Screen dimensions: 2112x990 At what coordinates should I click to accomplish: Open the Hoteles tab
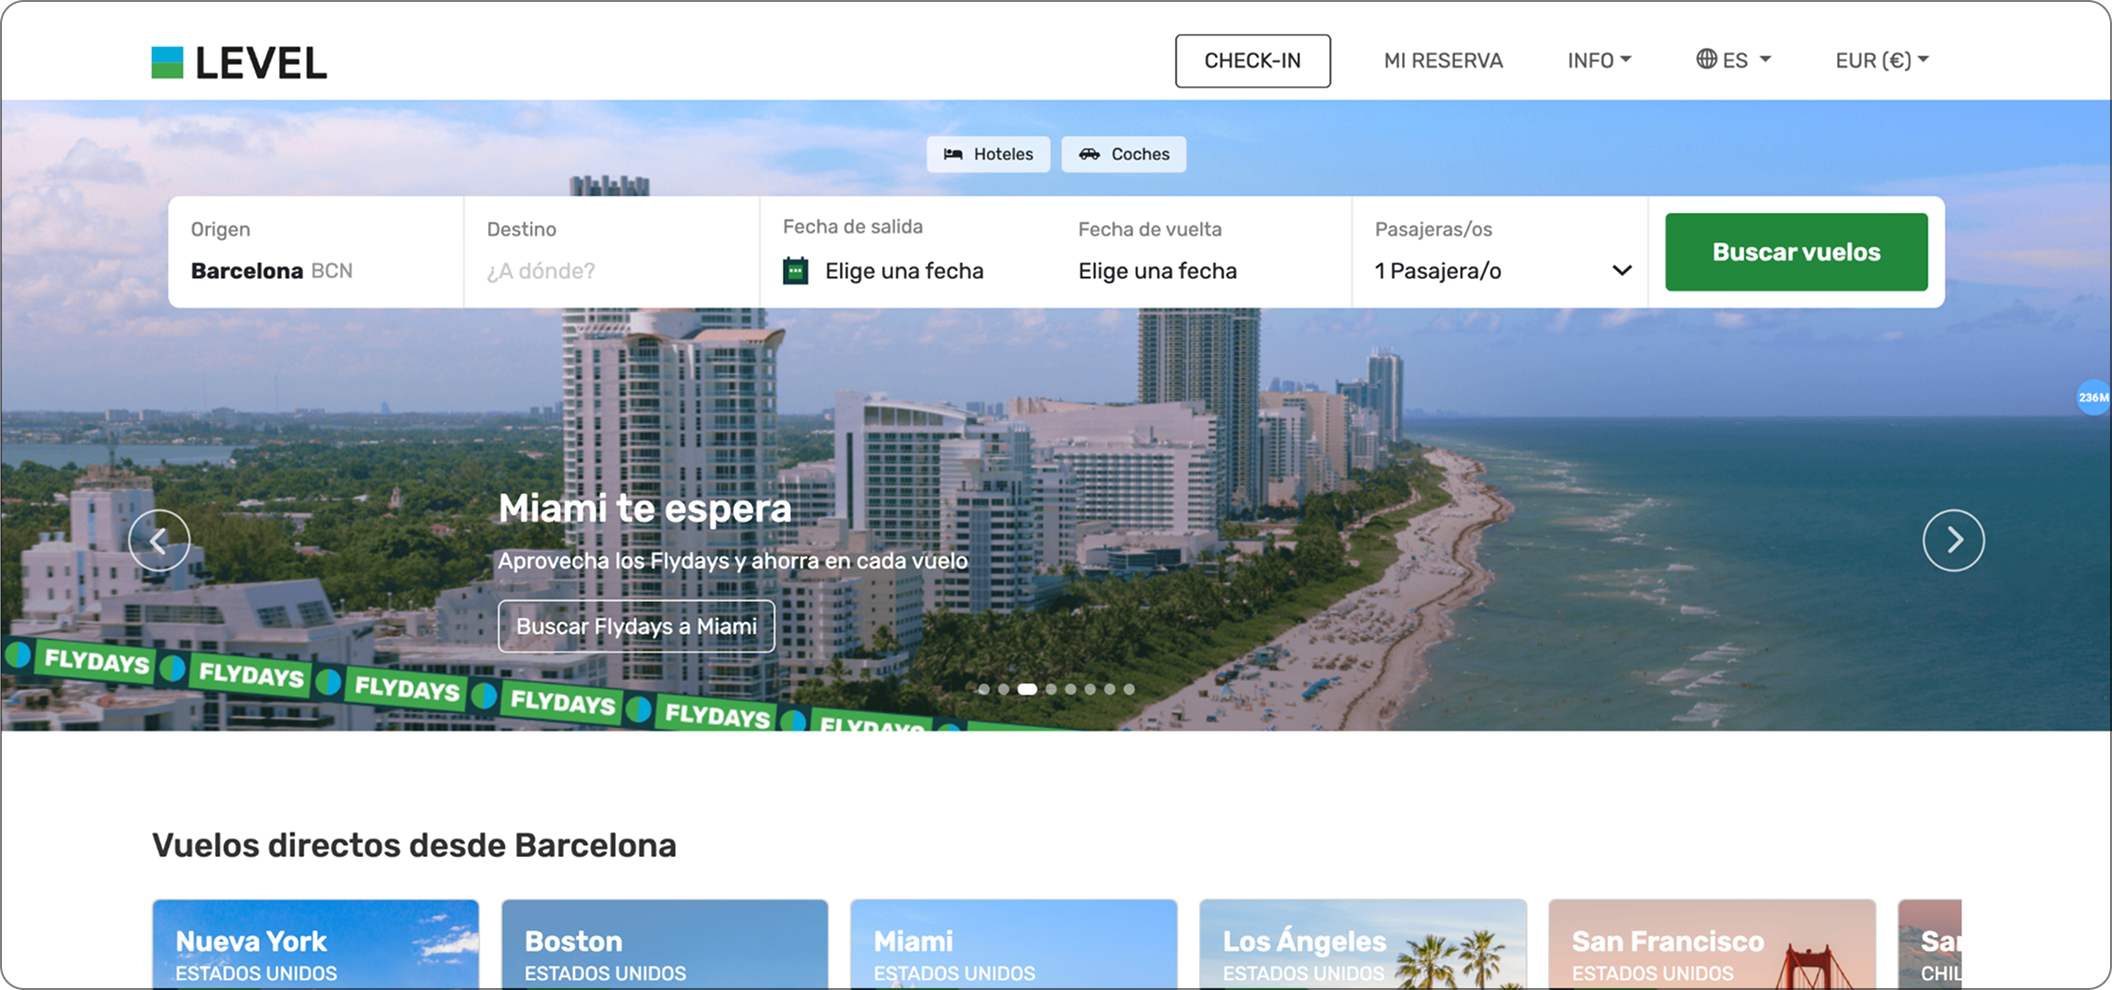(988, 154)
